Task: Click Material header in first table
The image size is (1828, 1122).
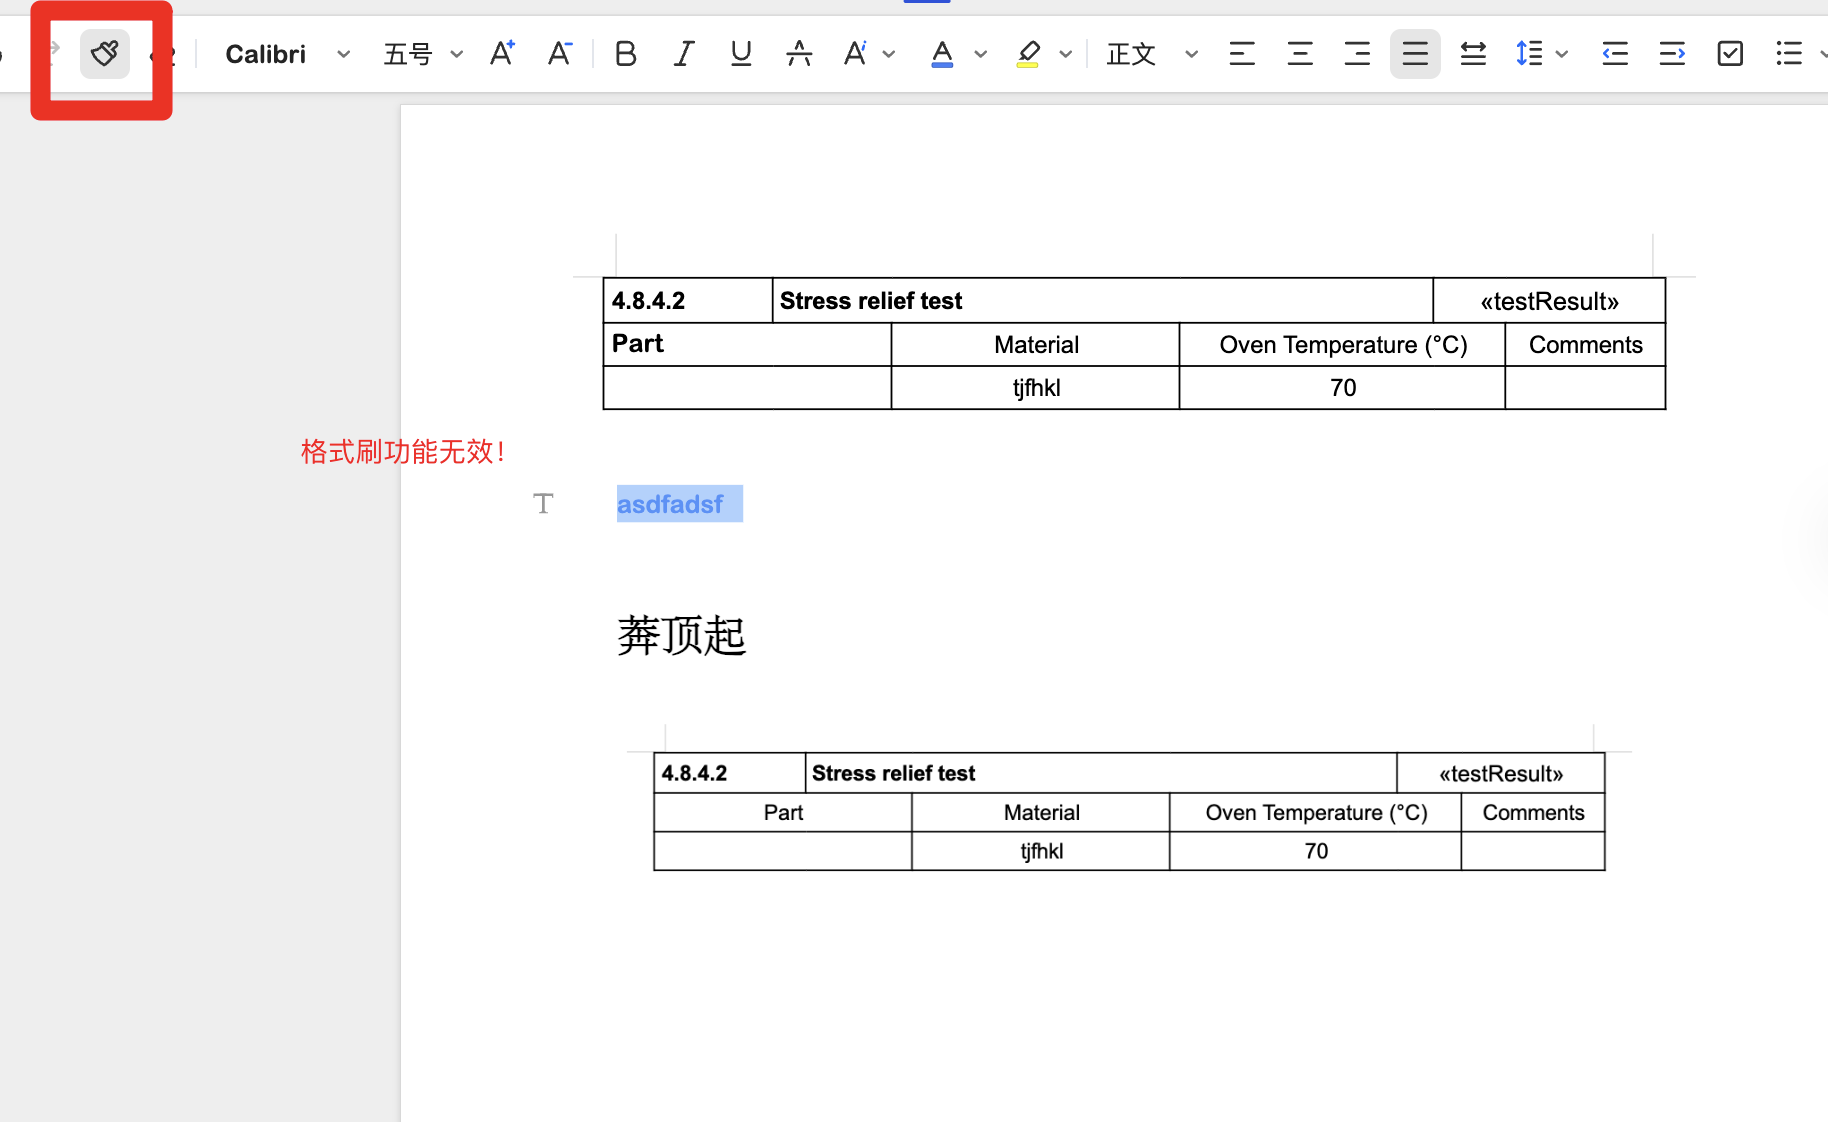Action: 1036,345
